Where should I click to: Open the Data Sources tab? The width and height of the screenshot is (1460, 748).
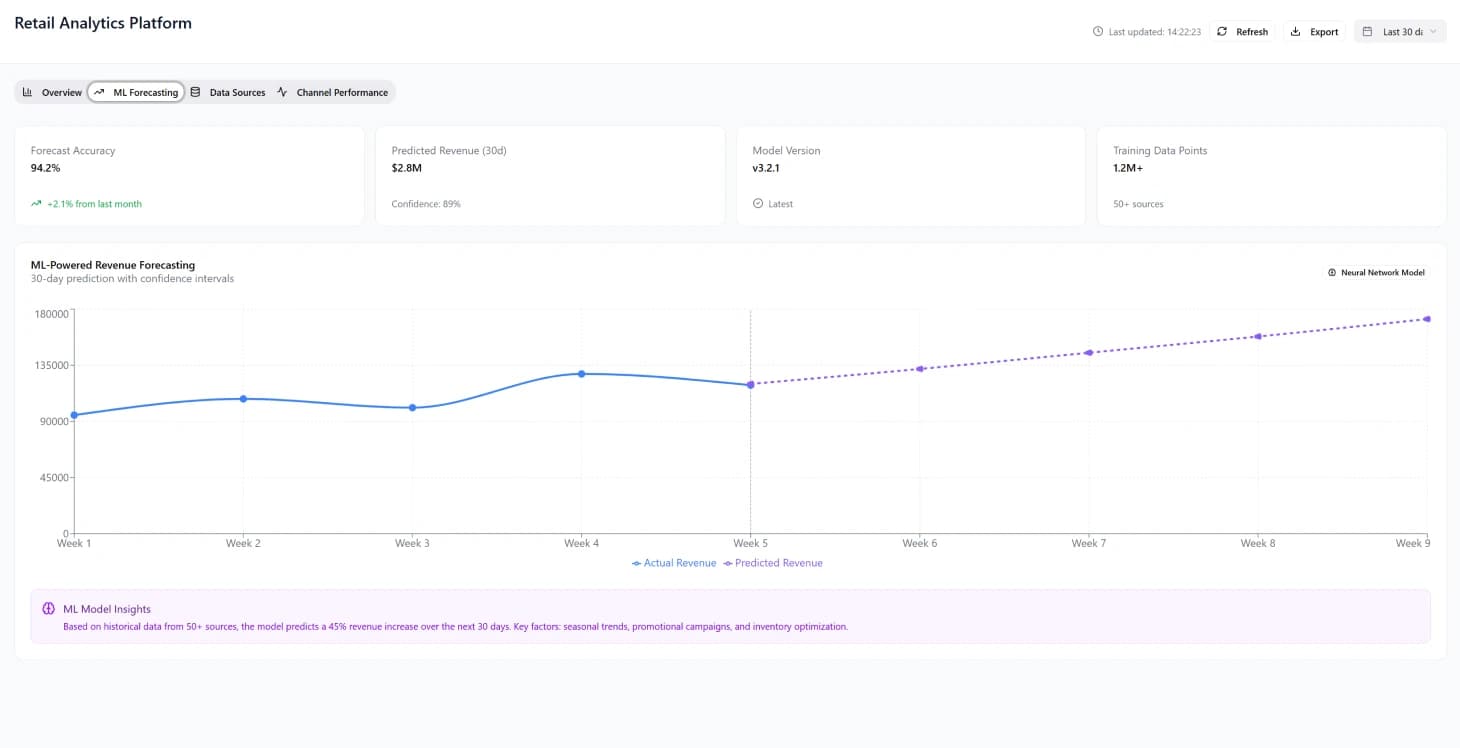[x=232, y=91]
